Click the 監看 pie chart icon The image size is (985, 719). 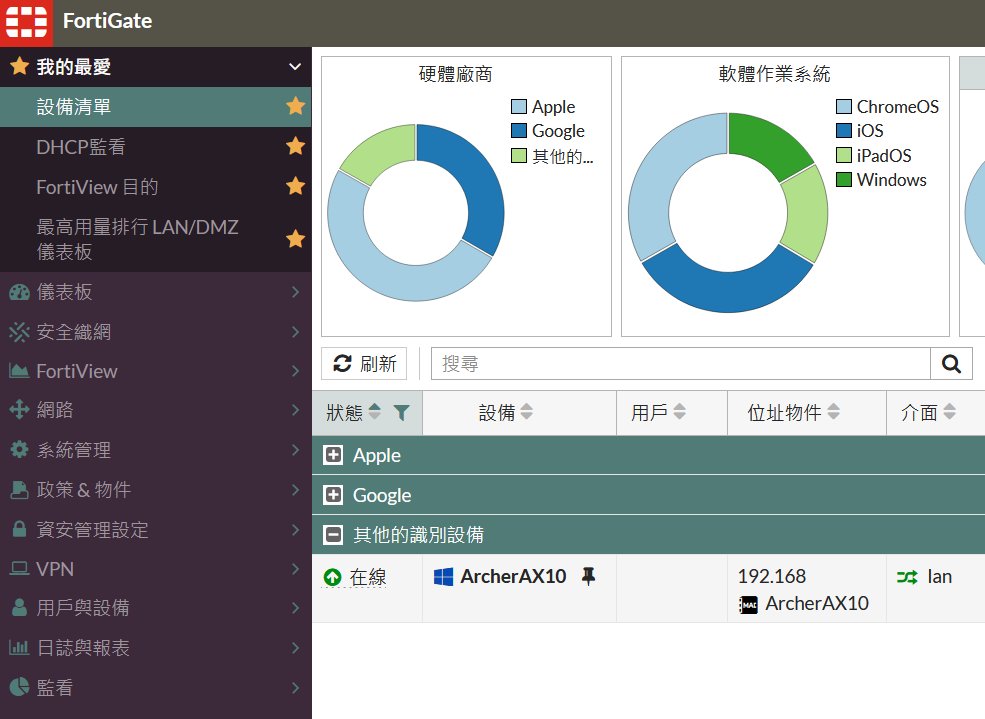pos(19,687)
